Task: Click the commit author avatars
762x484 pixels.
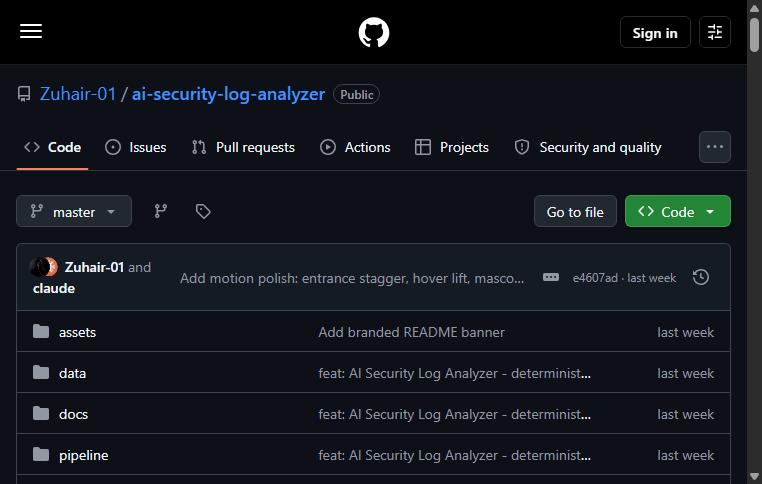Action: pyautogui.click(x=43, y=267)
